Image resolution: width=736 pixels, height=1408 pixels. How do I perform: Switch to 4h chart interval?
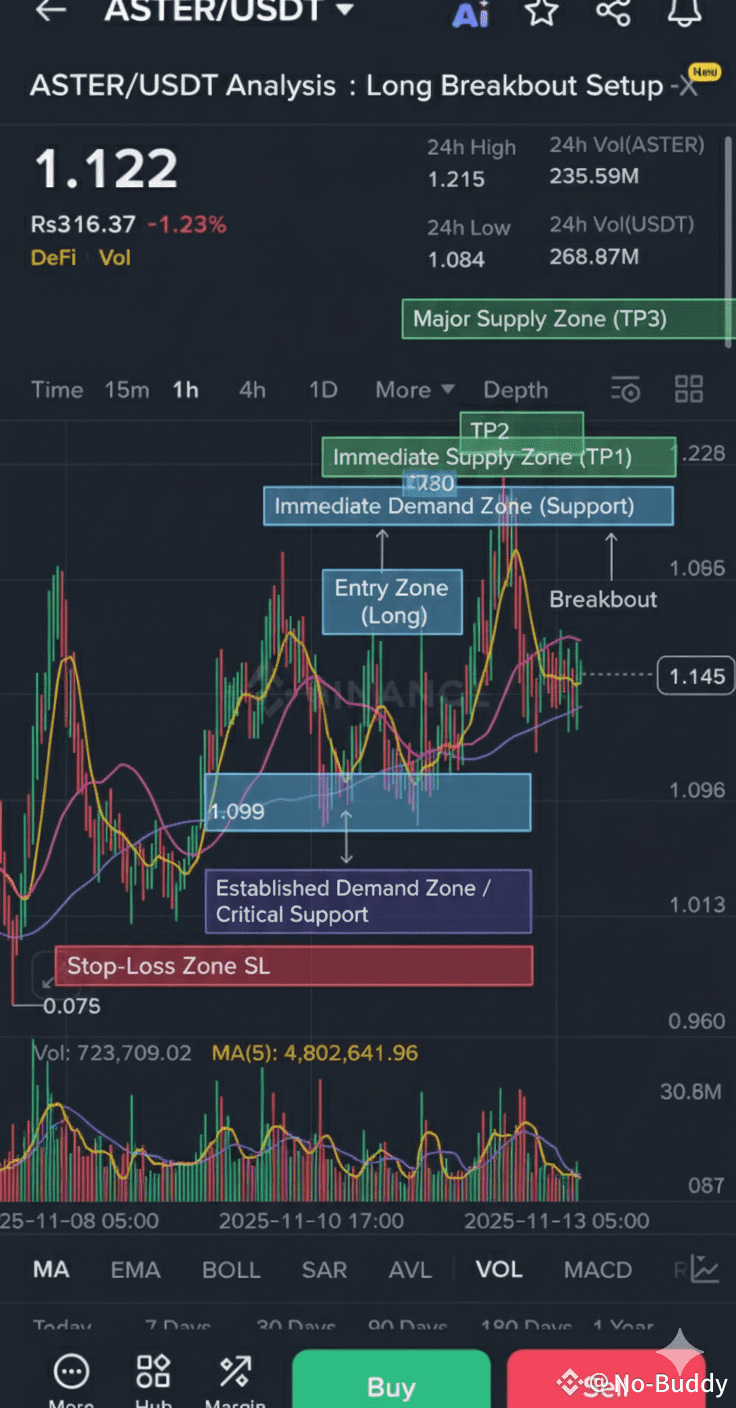[x=252, y=390]
